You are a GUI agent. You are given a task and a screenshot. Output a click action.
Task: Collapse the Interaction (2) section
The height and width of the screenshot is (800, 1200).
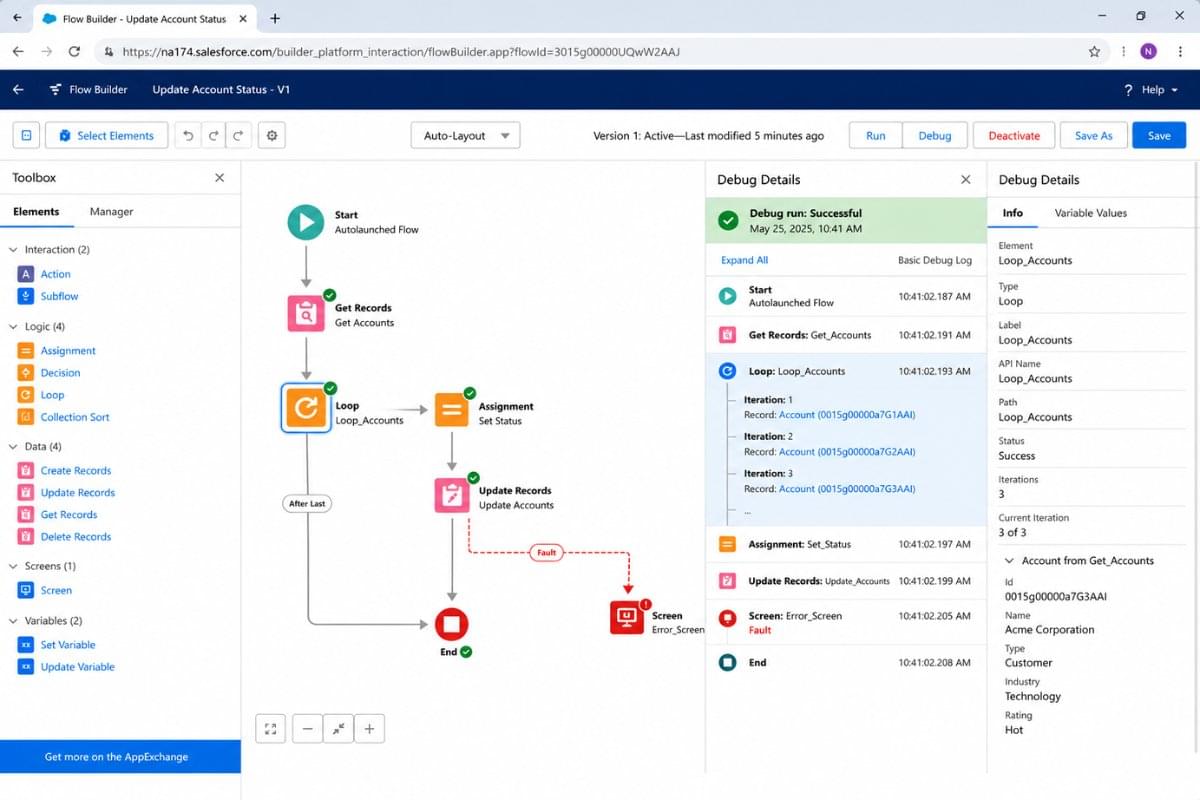click(13, 250)
